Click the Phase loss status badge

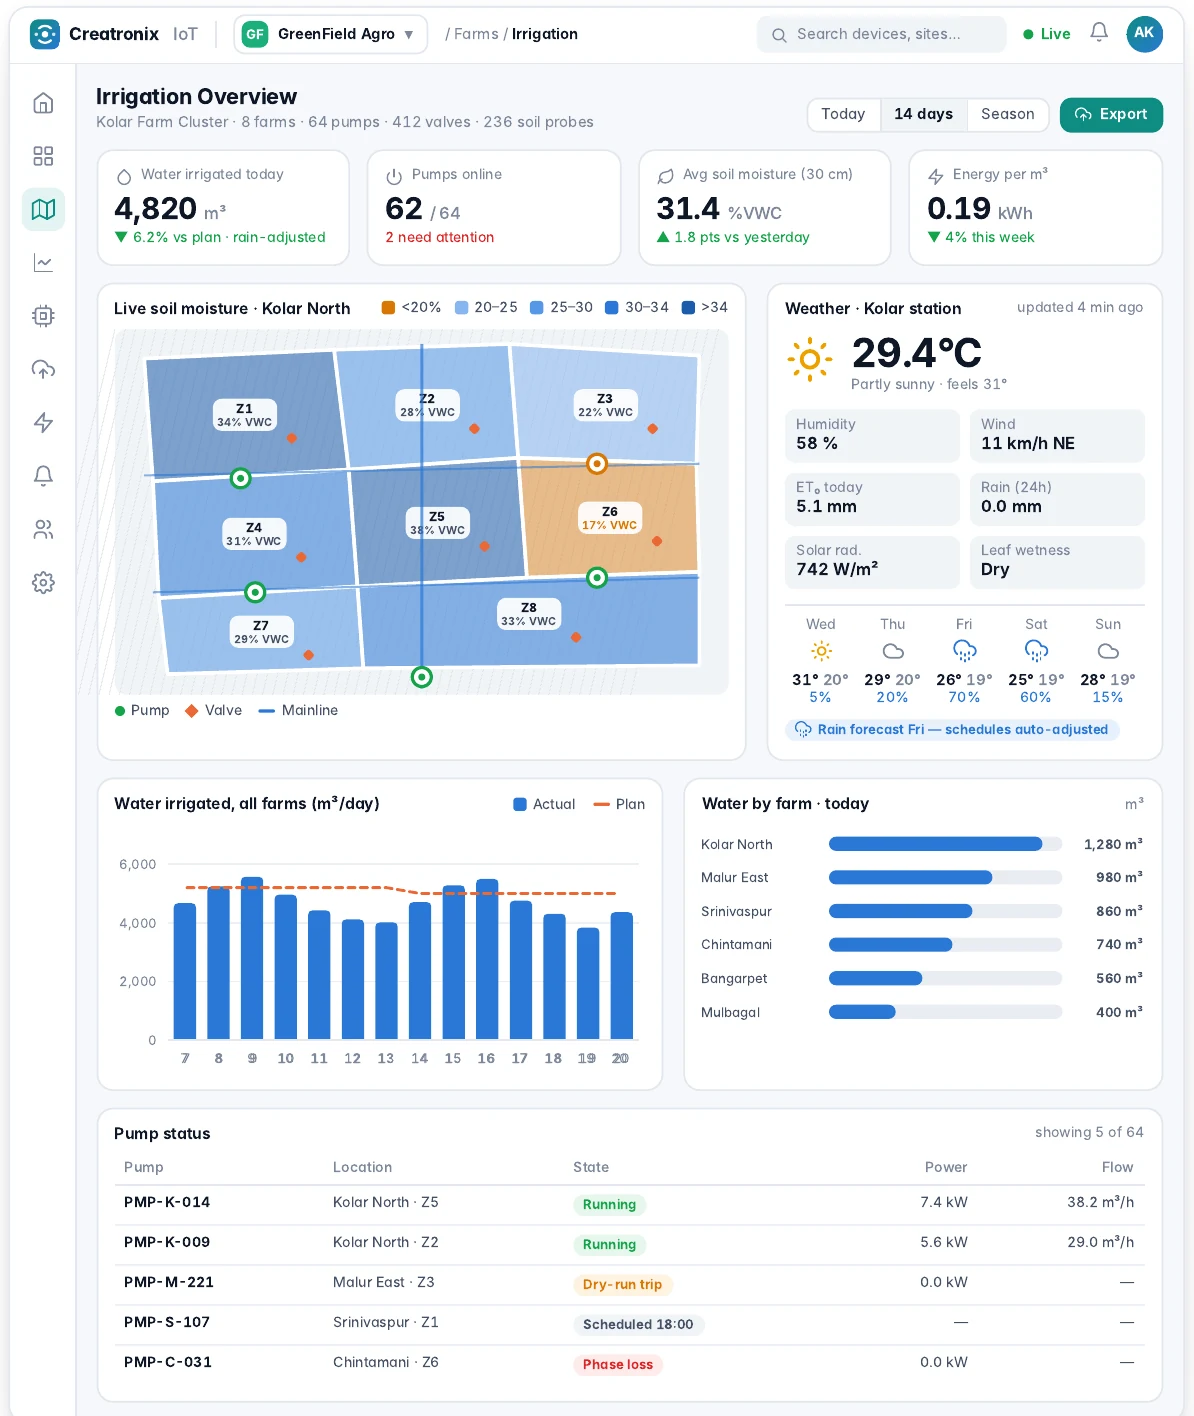(618, 1365)
